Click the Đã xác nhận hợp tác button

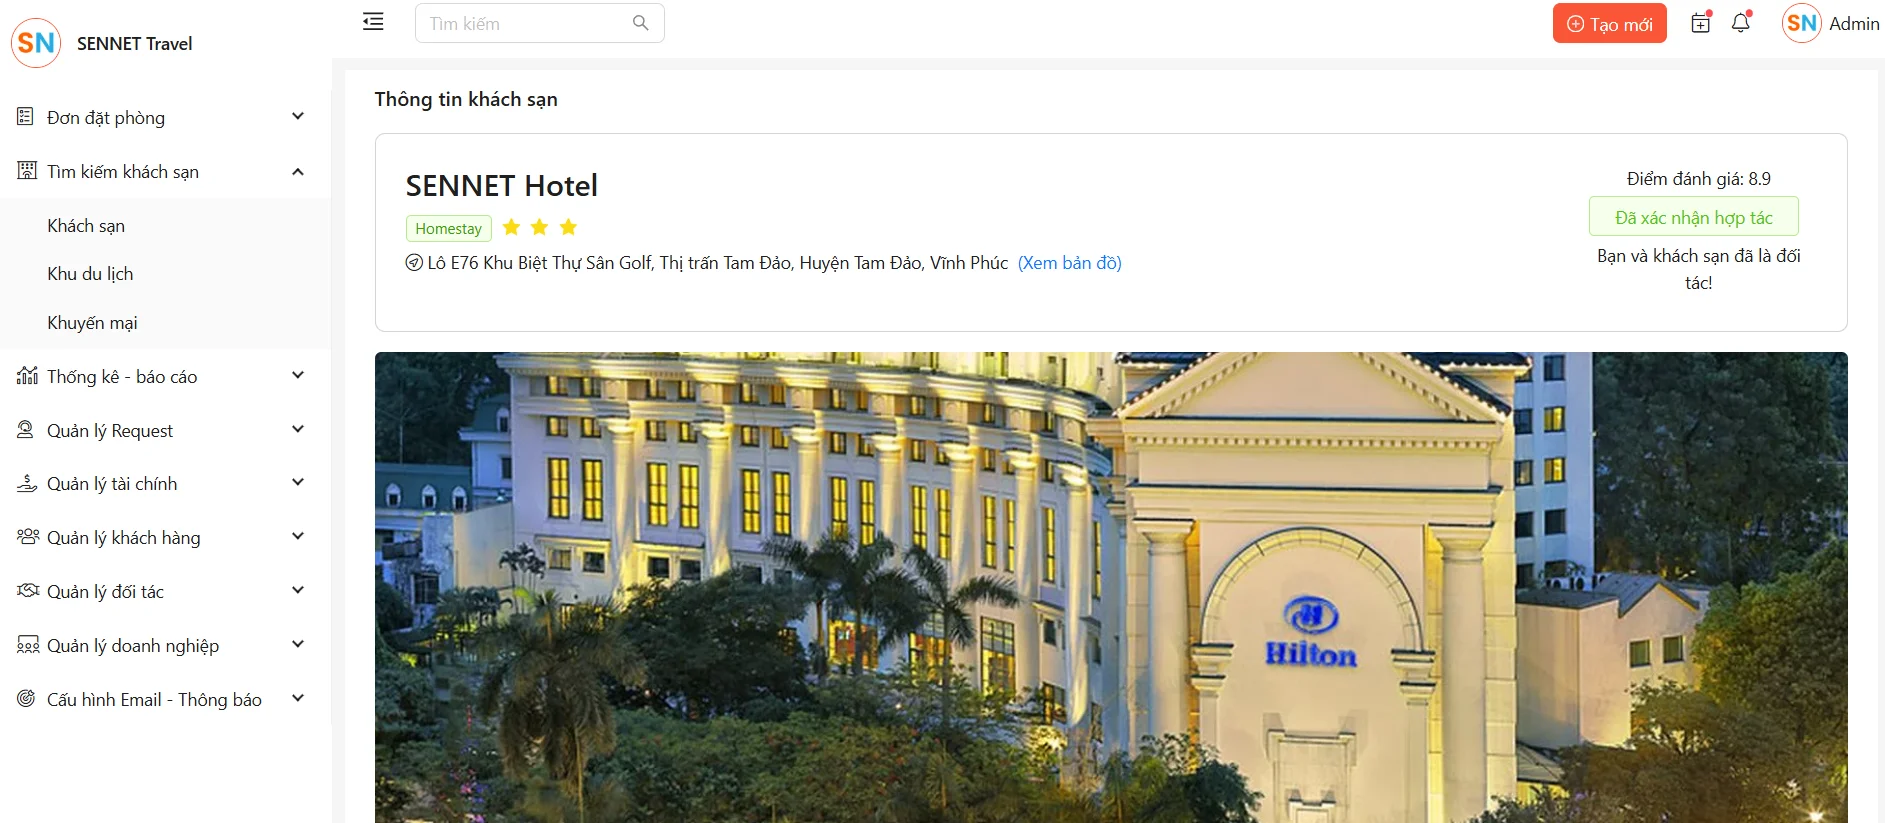pos(1693,217)
